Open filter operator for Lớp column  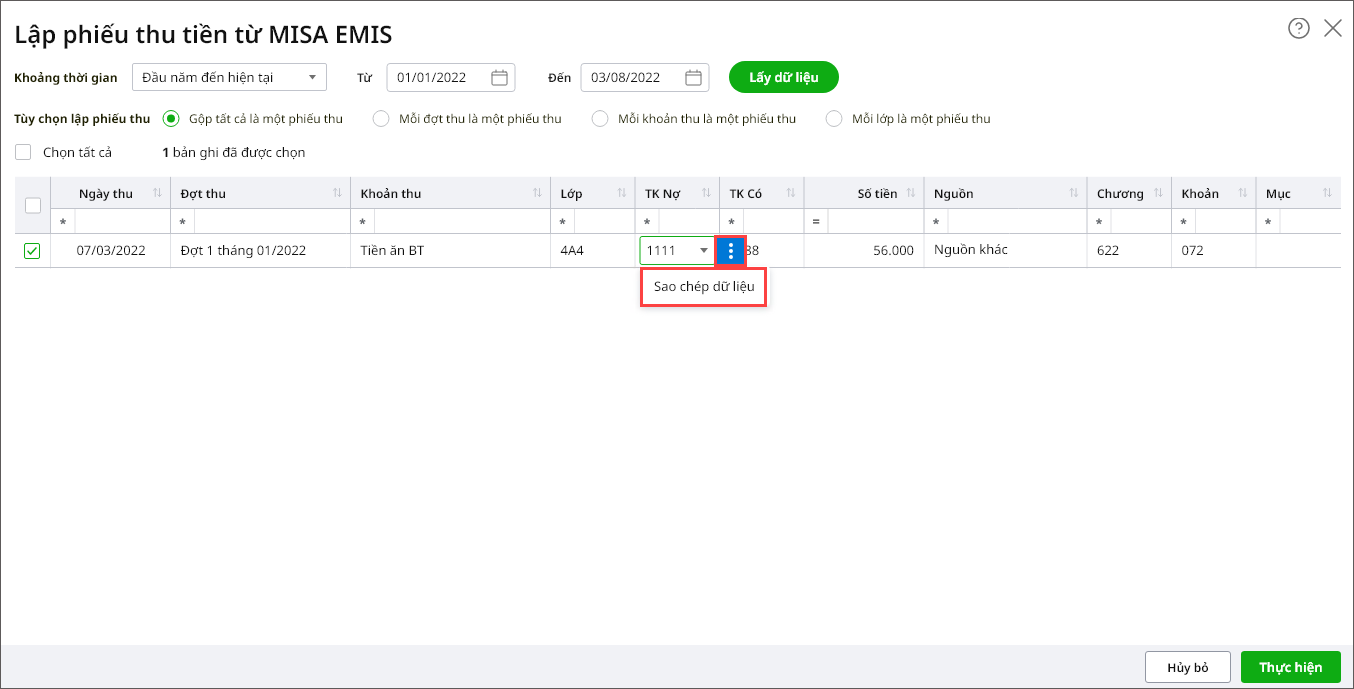click(563, 221)
